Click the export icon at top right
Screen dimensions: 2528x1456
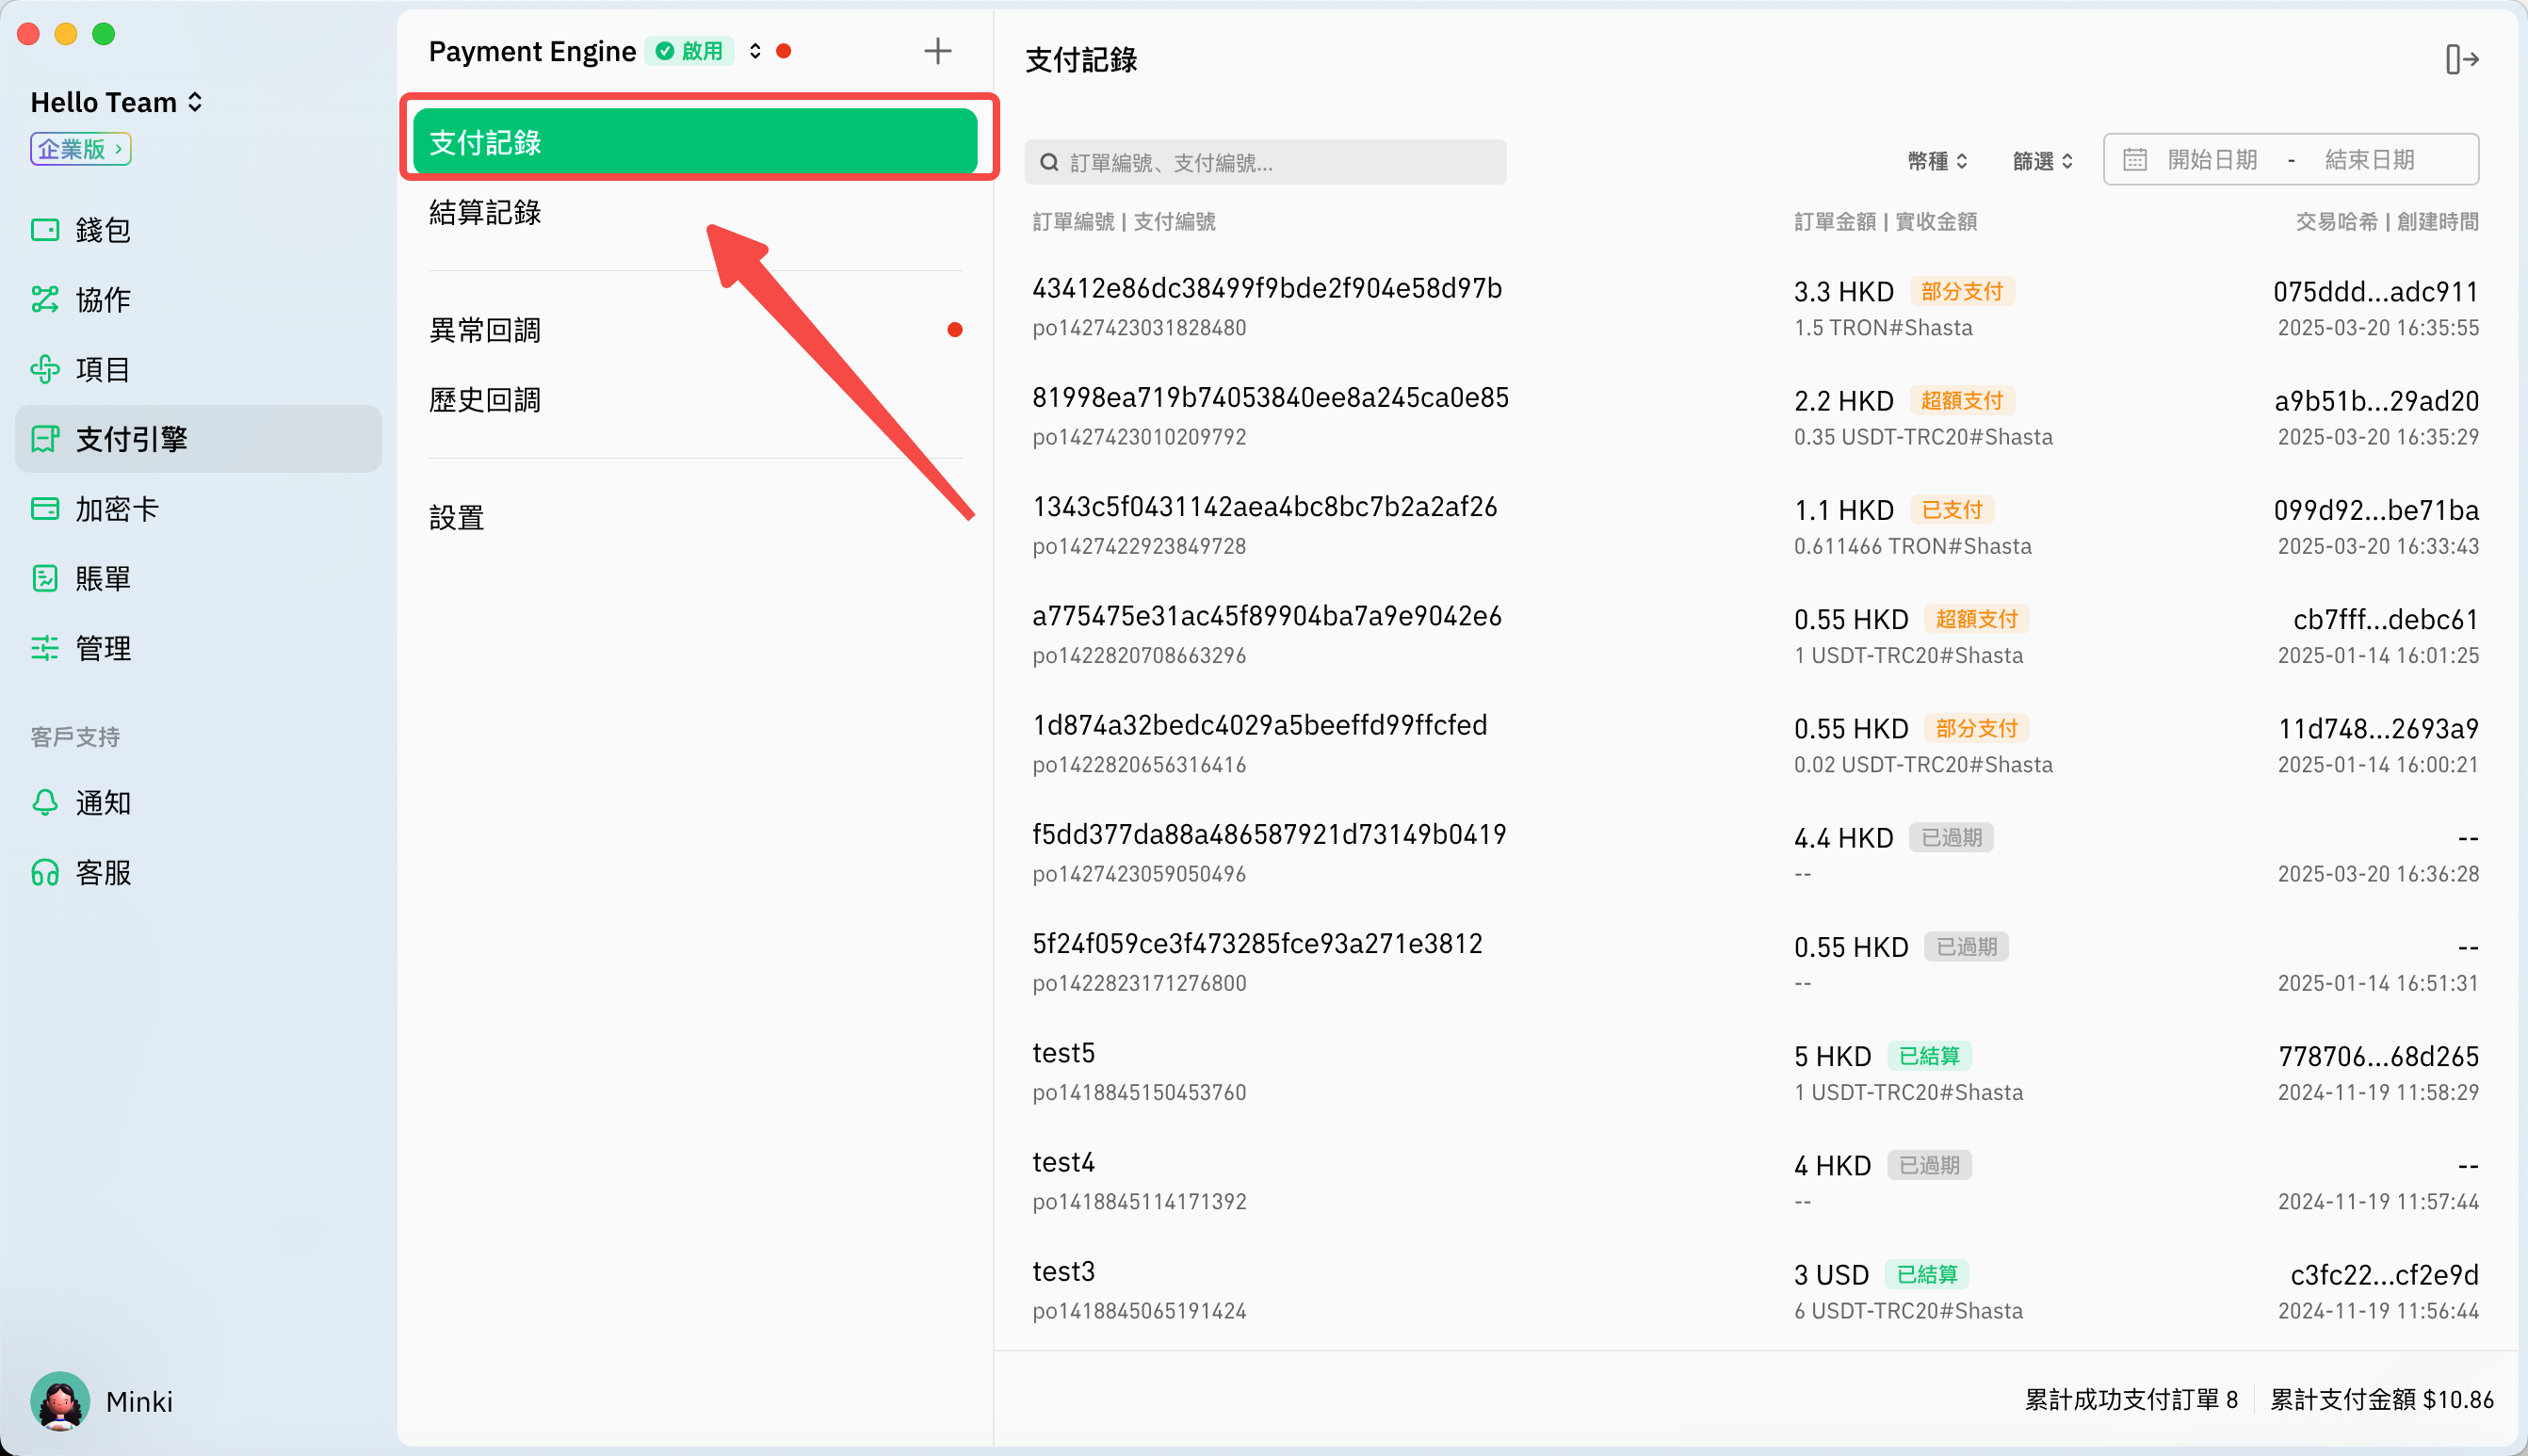[x=2462, y=60]
